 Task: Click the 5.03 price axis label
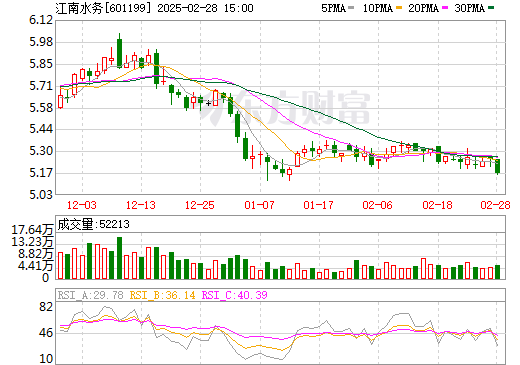[x=41, y=194]
